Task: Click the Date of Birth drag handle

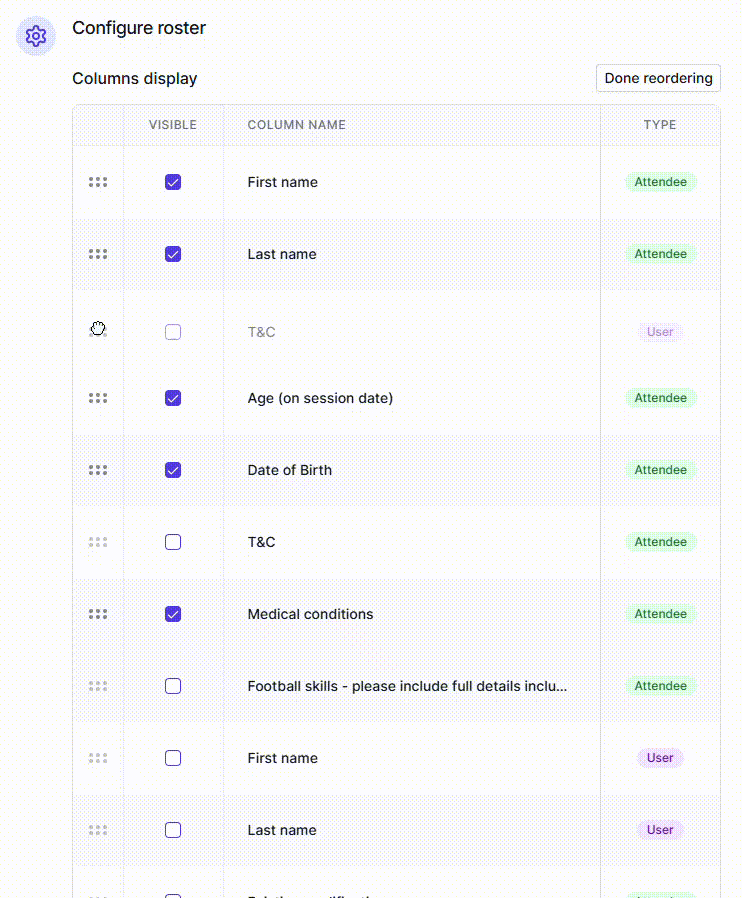Action: (98, 470)
